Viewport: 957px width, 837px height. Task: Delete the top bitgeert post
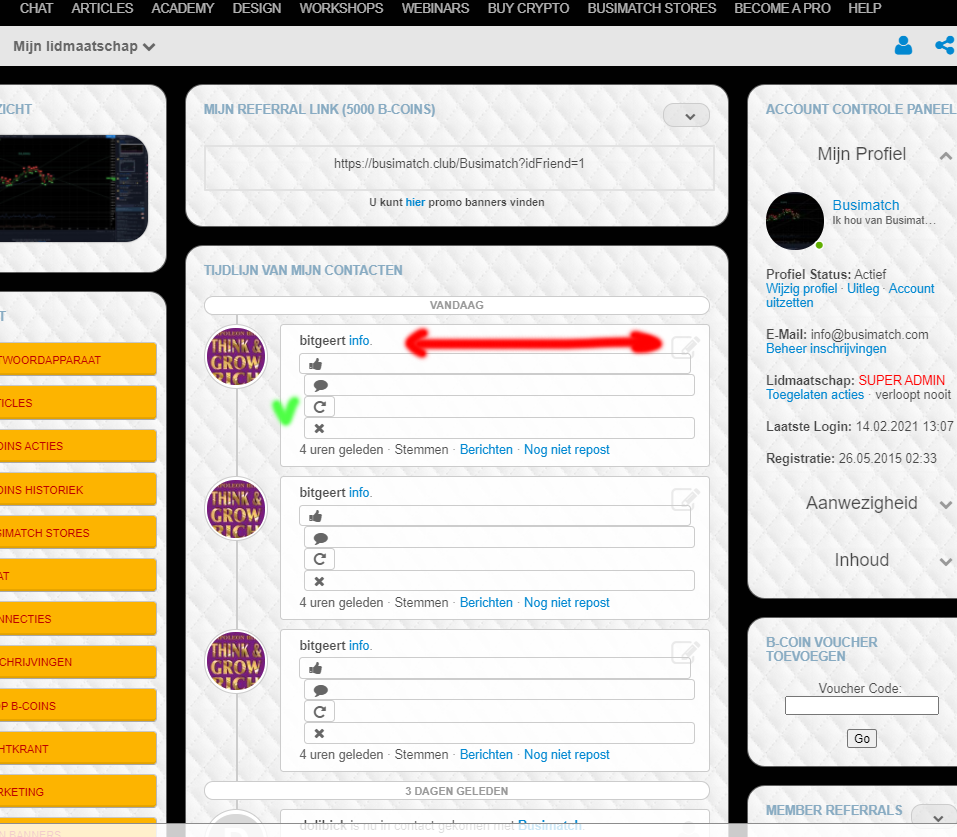[x=499, y=428]
